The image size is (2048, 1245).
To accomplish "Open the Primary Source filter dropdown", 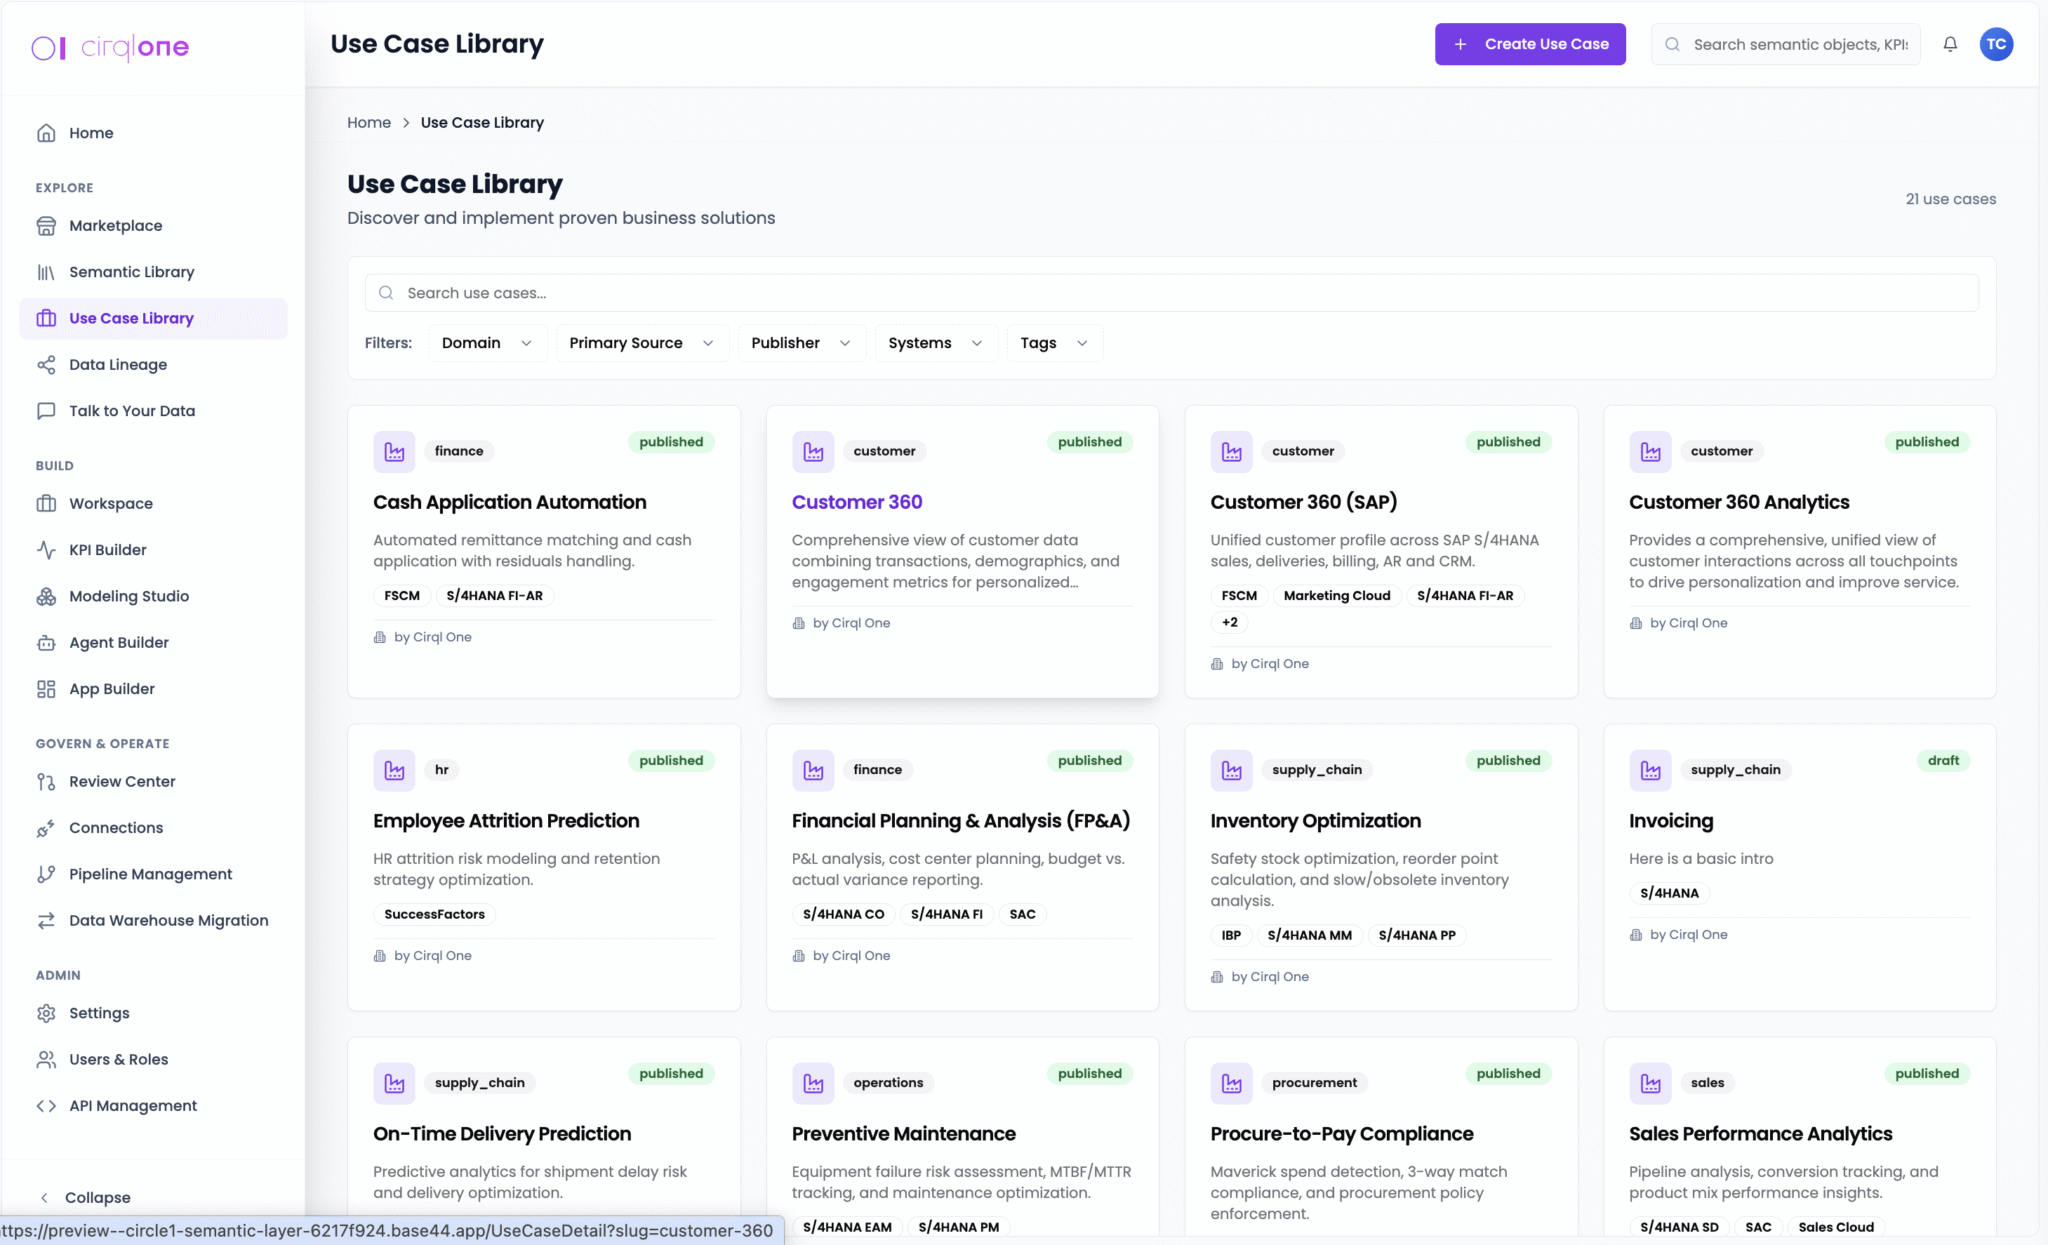I will point(641,343).
